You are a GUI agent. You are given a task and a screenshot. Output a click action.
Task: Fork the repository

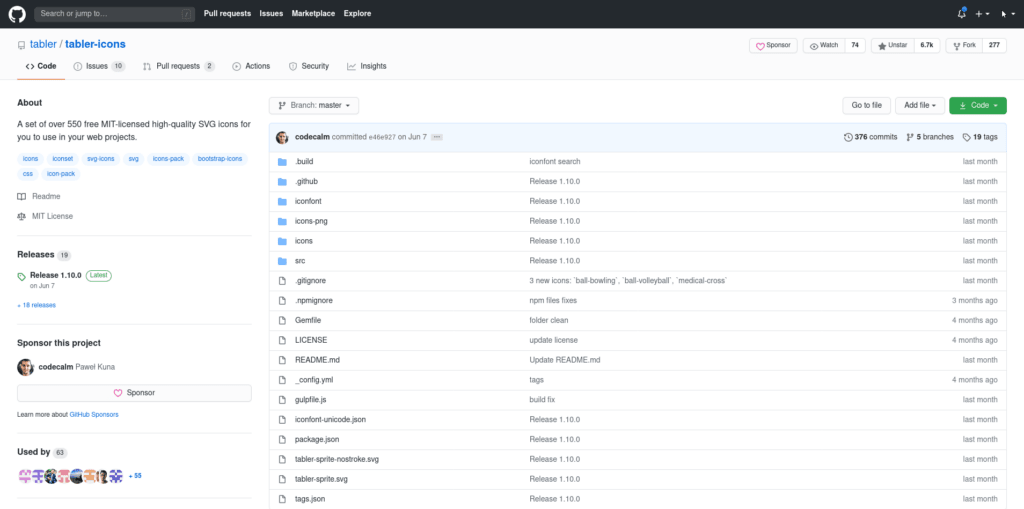point(964,46)
